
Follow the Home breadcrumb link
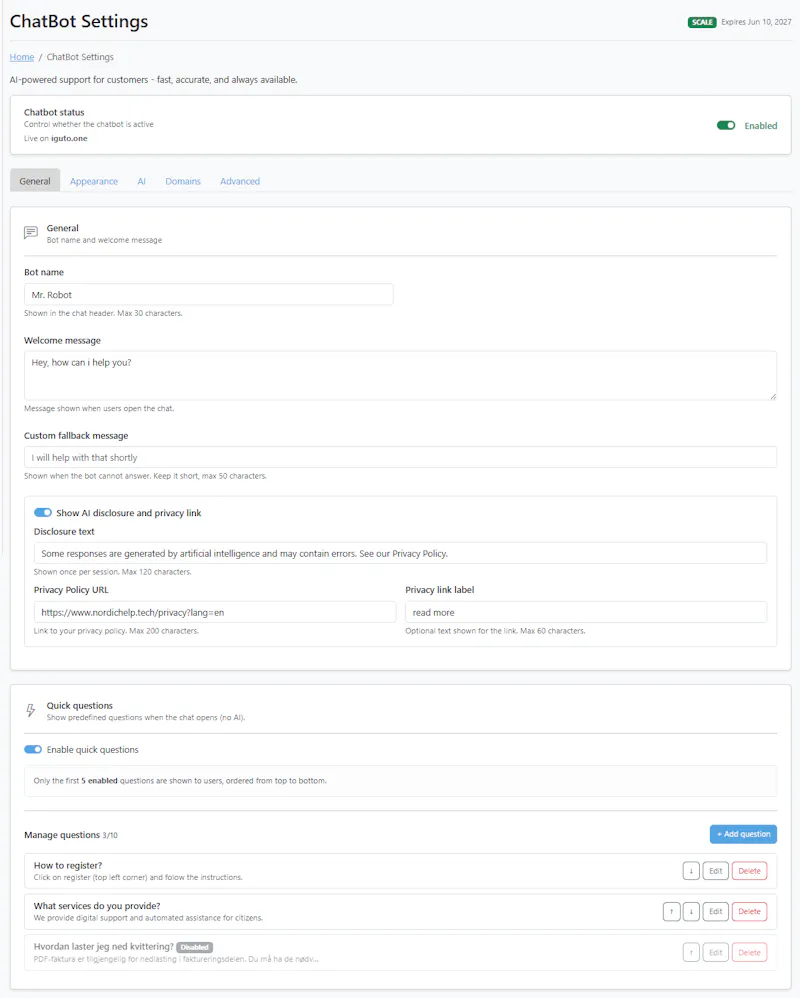pyautogui.click(x=22, y=57)
